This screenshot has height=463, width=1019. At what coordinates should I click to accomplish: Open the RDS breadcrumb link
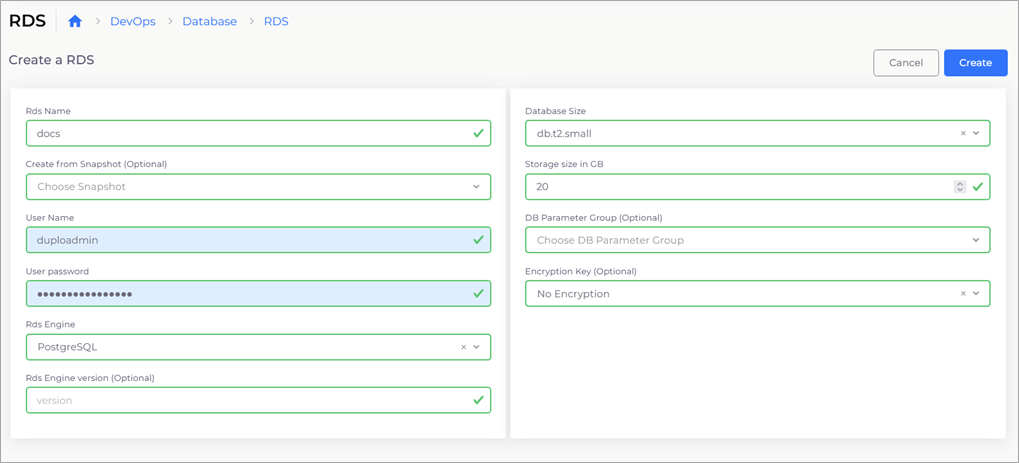pos(276,21)
